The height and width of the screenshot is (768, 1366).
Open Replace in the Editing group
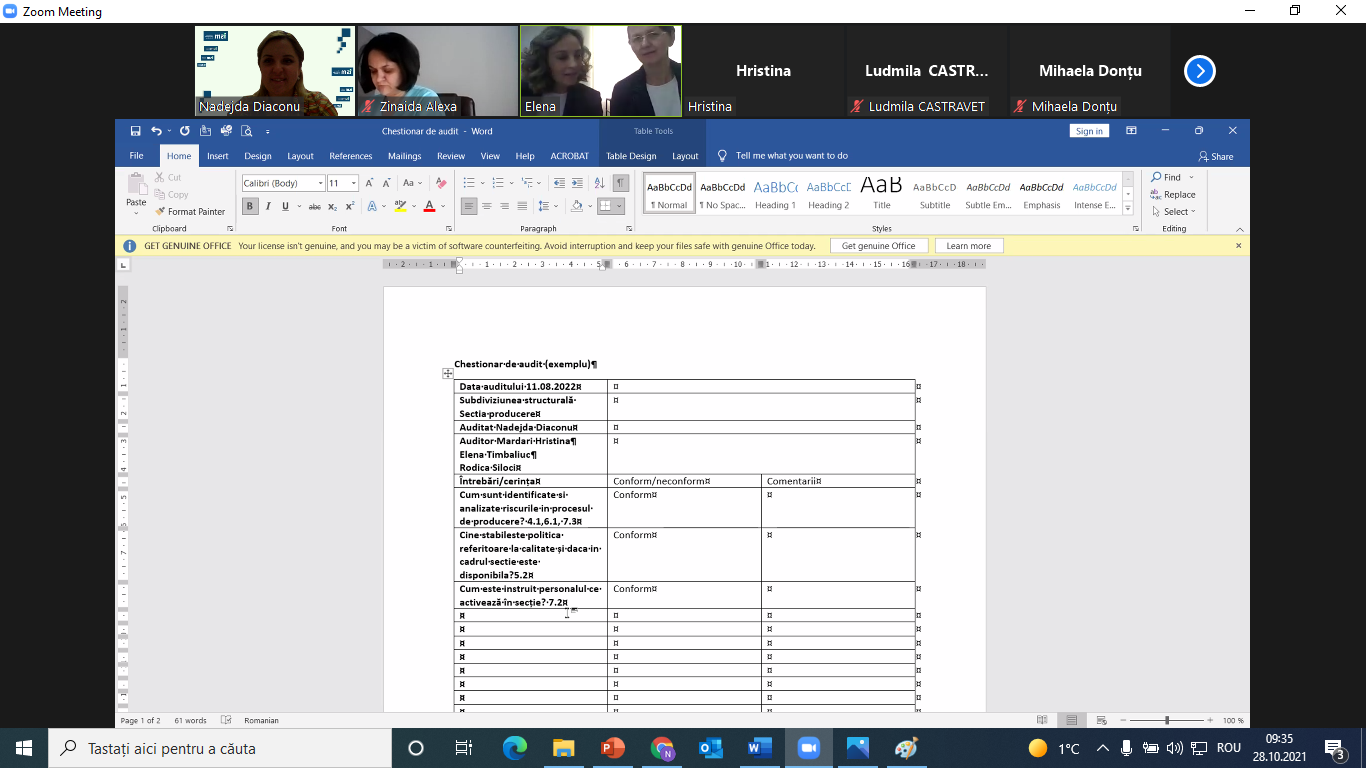[1173, 195]
